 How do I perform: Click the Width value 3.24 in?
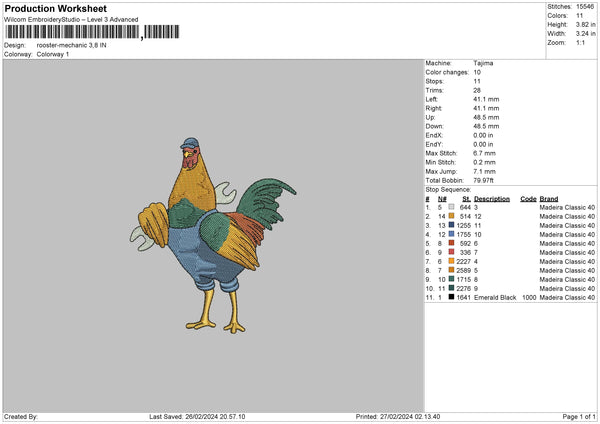[585, 34]
